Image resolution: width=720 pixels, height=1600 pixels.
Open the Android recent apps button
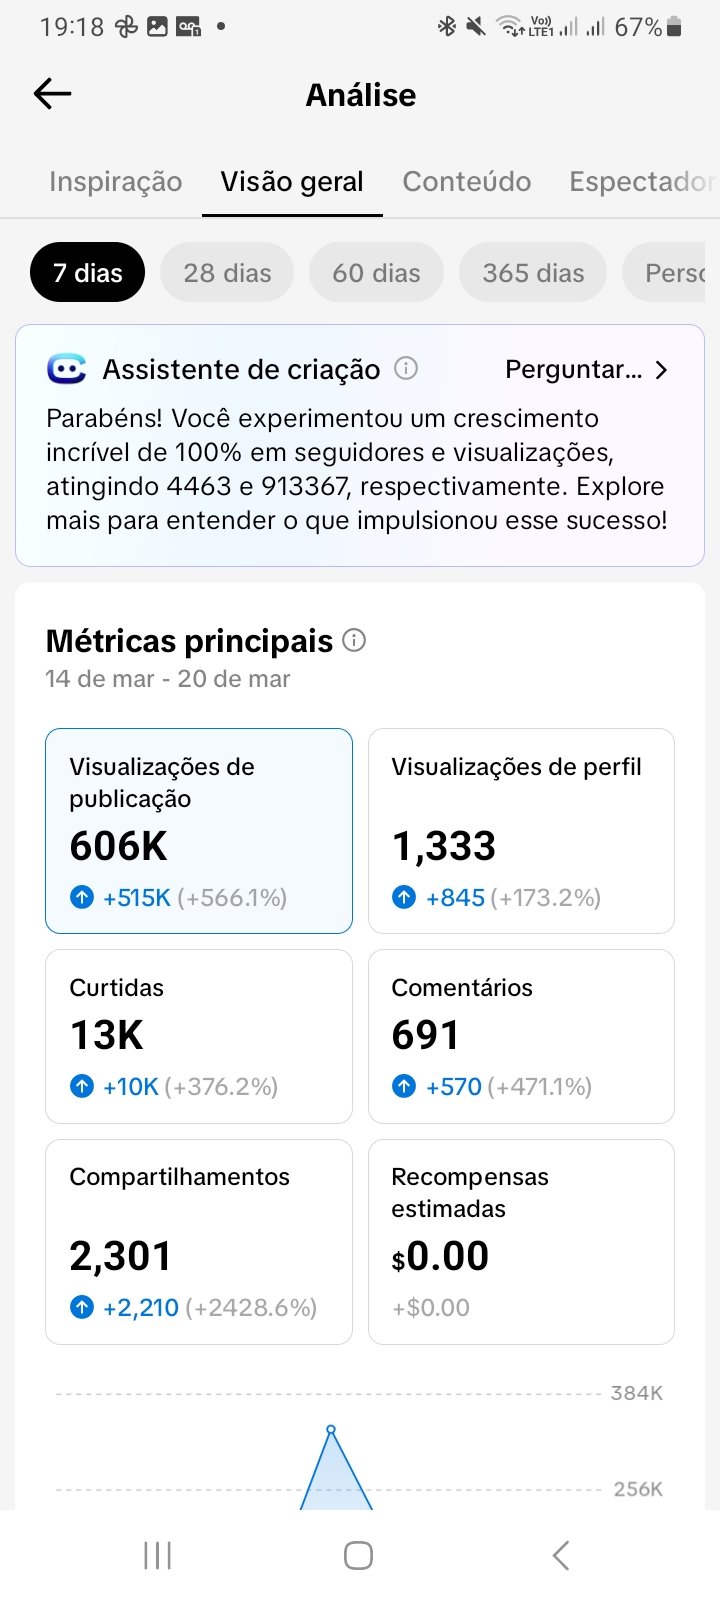pos(158,1555)
